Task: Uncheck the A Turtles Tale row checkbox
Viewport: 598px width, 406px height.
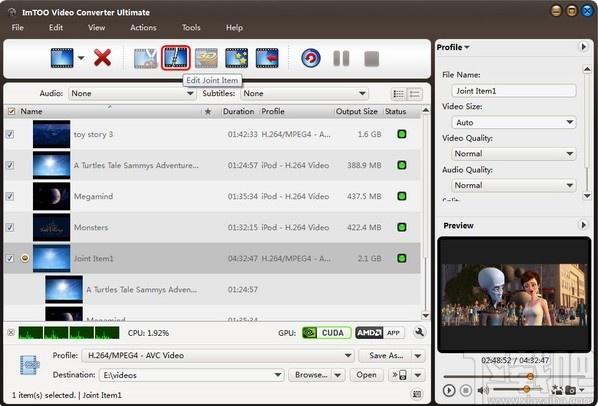Action: [x=10, y=165]
